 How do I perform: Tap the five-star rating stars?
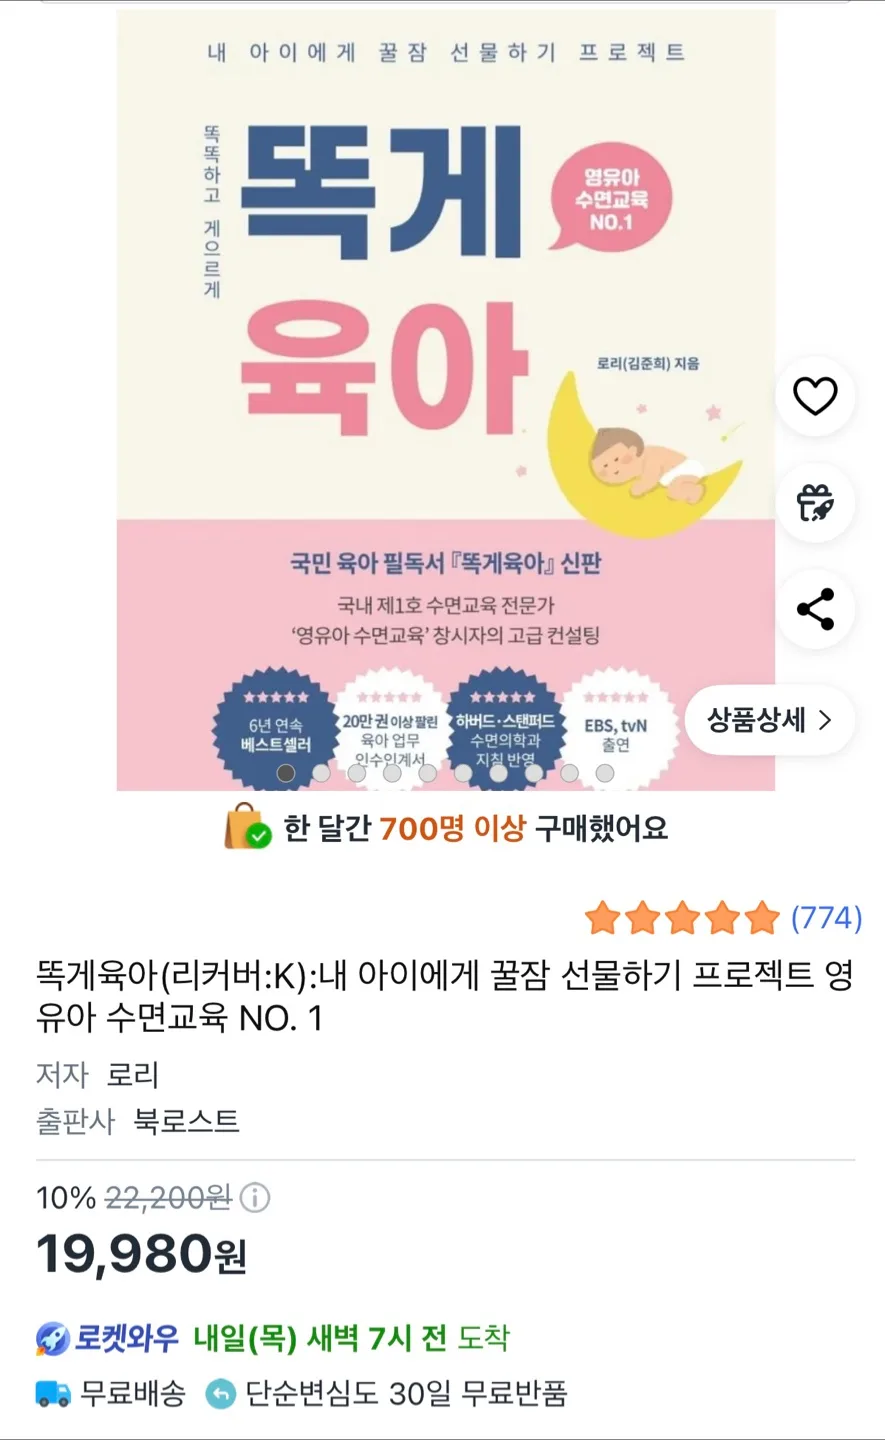[682, 917]
